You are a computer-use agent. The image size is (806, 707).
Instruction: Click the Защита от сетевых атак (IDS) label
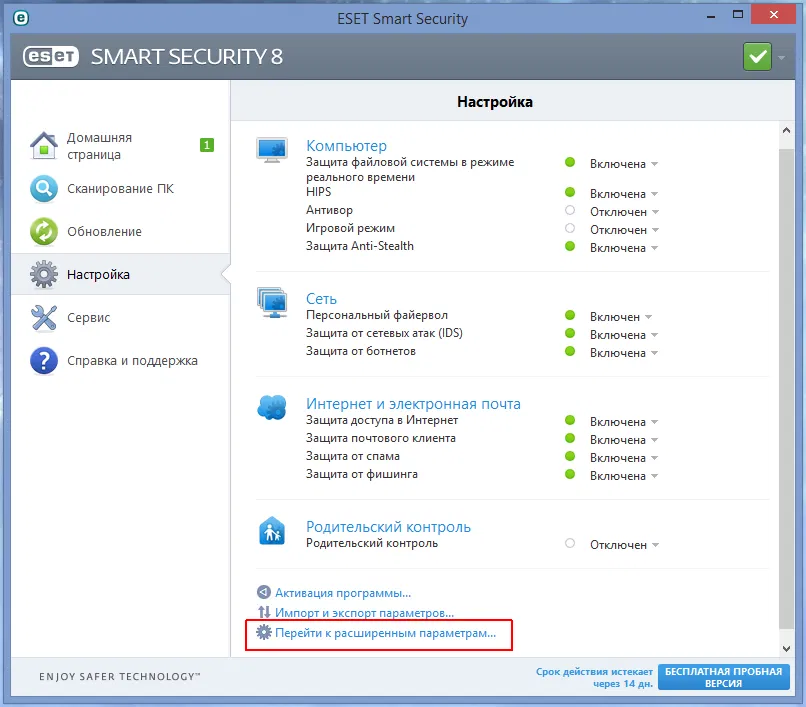click(x=384, y=333)
